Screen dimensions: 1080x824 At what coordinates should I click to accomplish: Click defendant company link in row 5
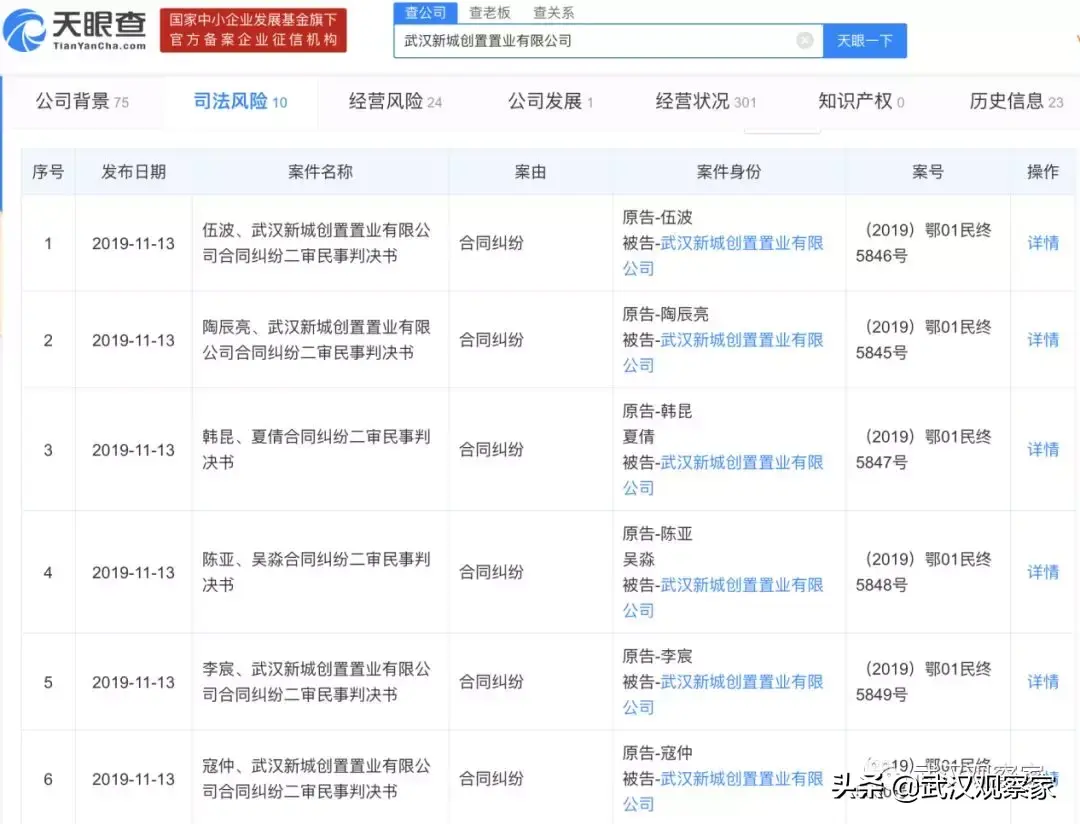click(x=723, y=694)
